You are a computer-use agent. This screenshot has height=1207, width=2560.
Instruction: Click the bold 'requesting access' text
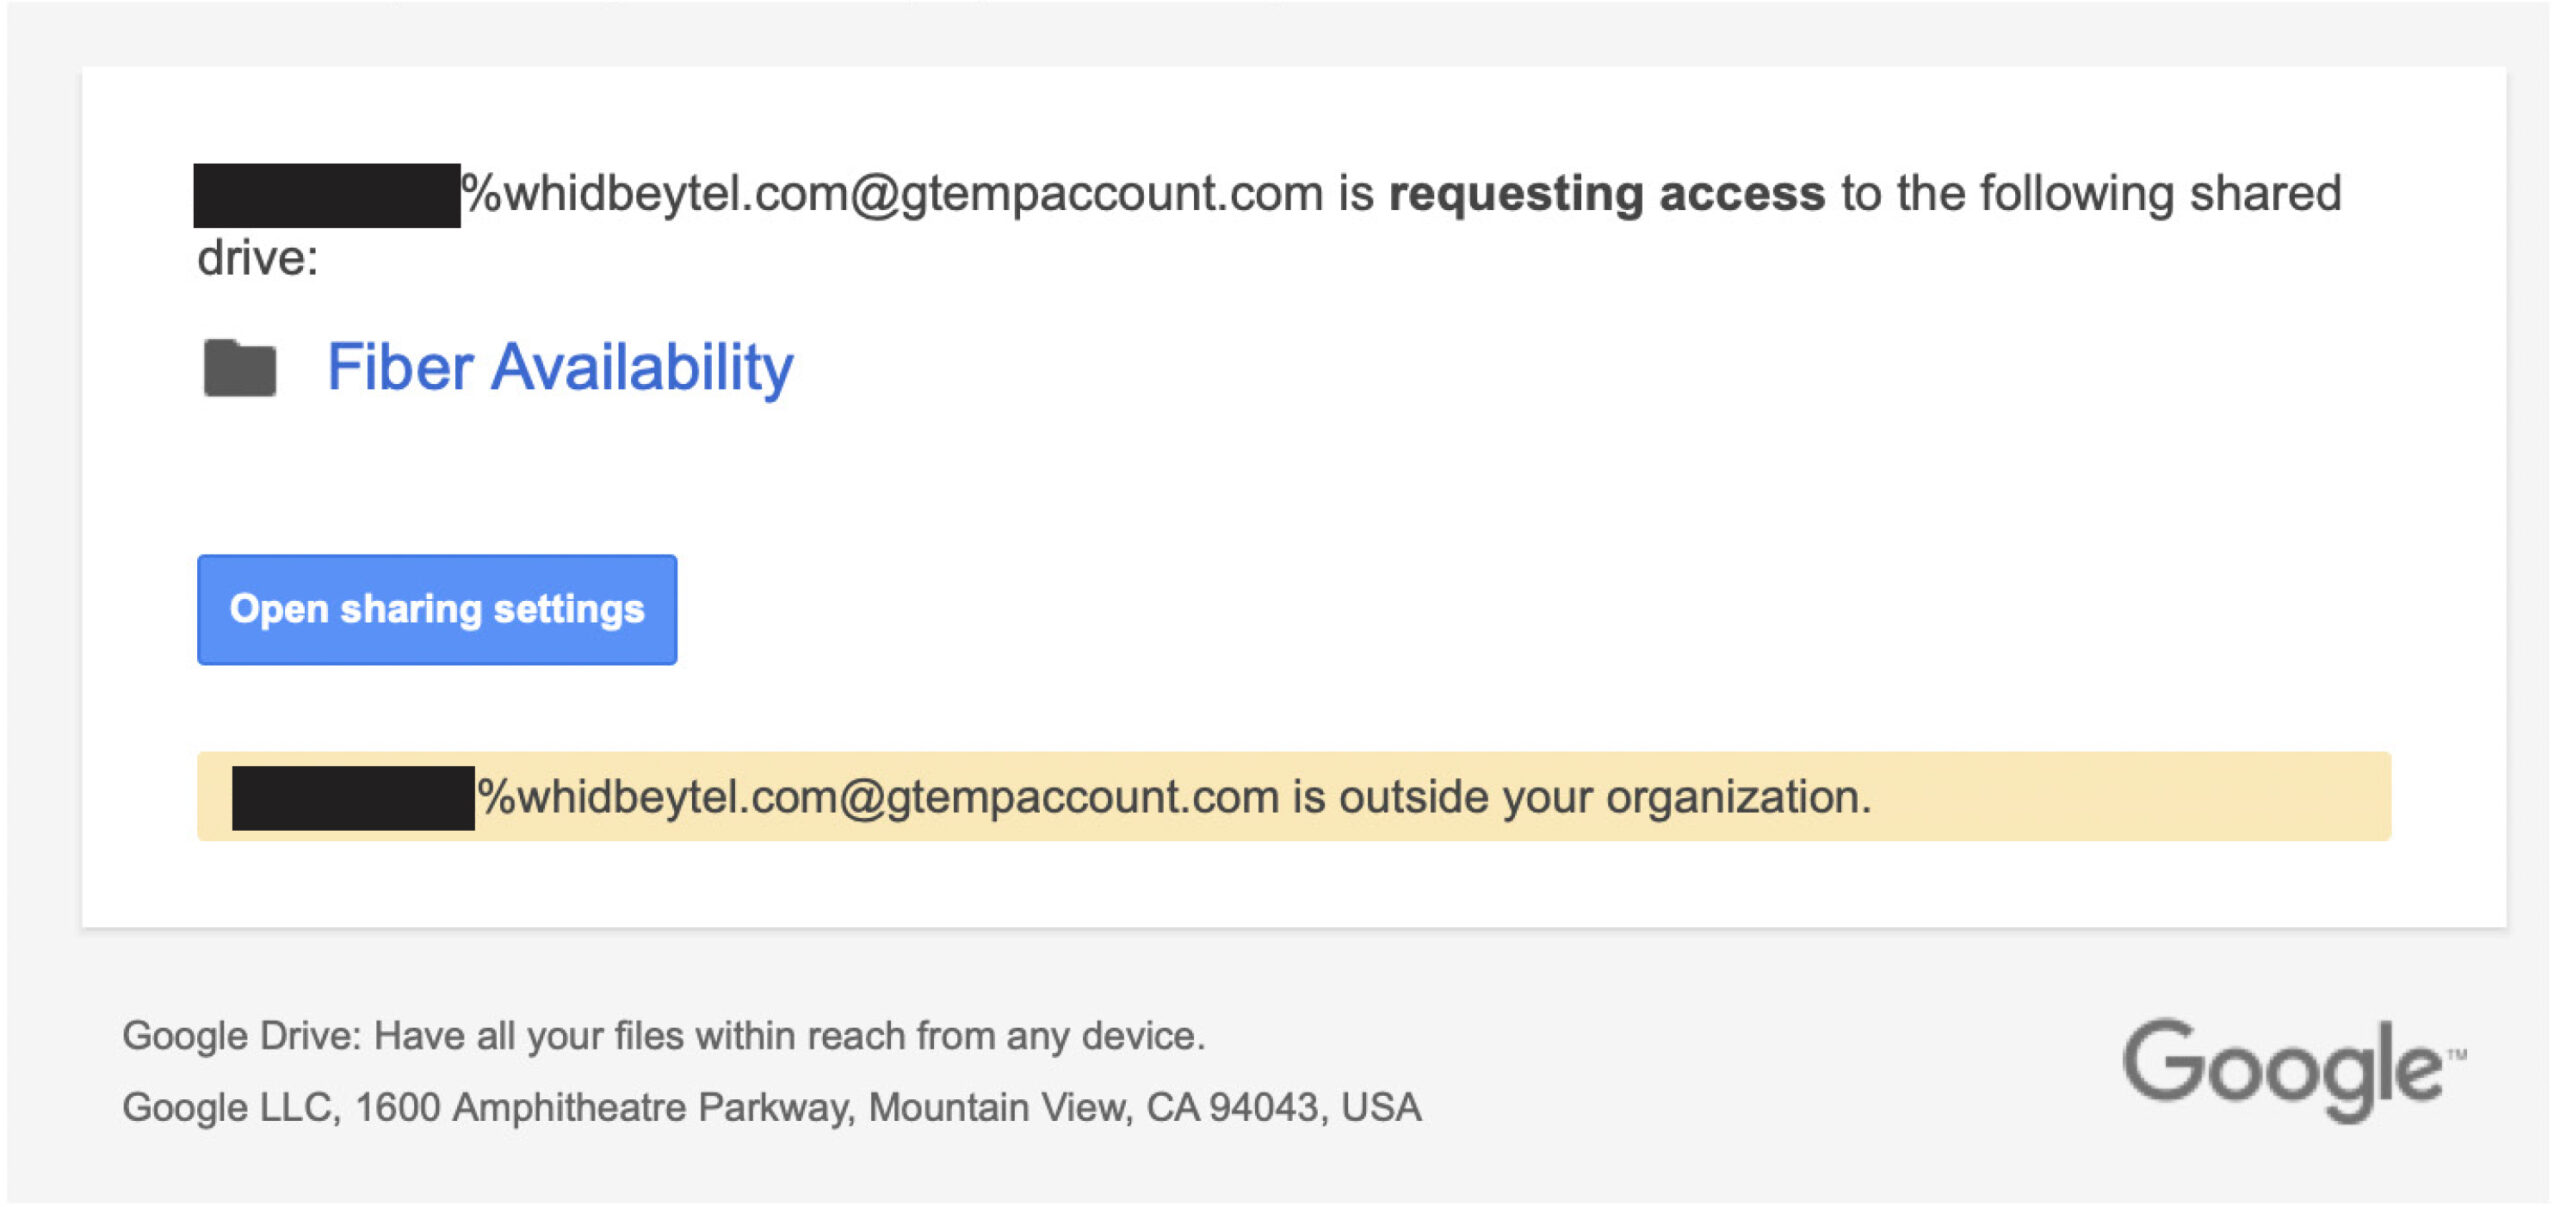[1607, 194]
